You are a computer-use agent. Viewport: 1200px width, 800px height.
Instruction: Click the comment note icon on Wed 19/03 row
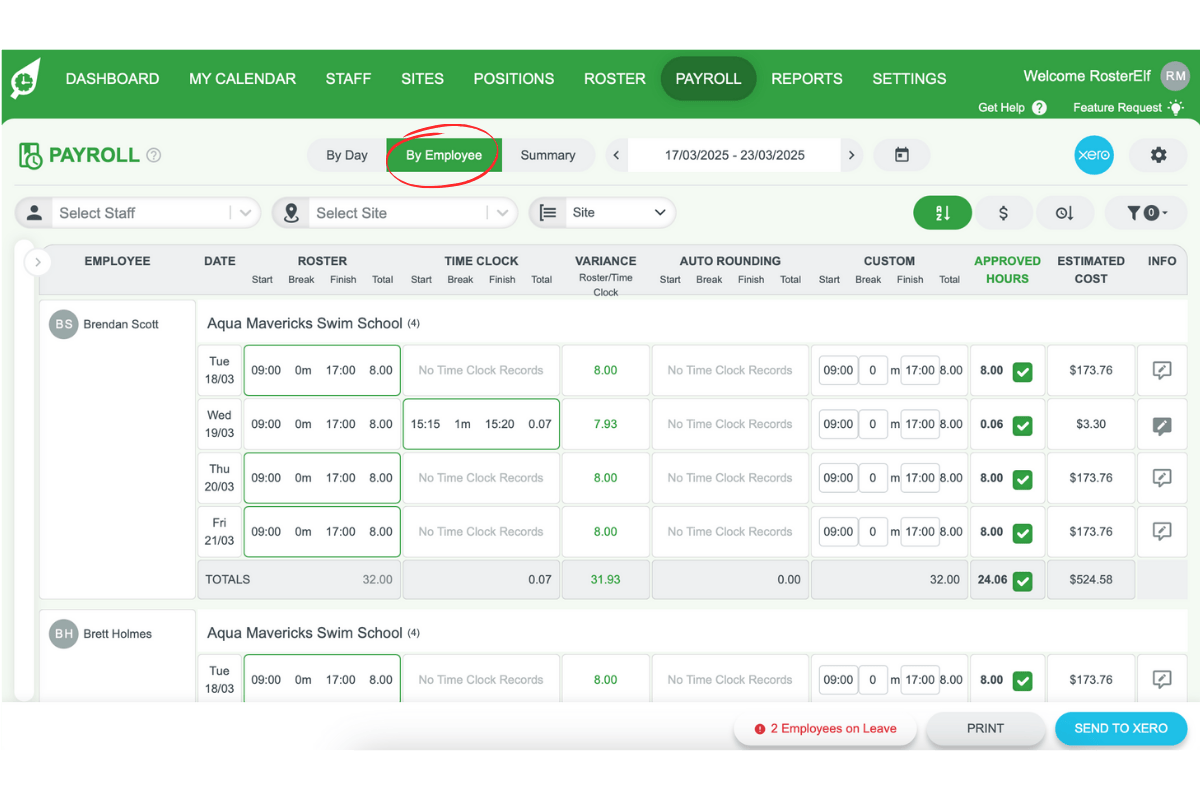coord(1162,424)
